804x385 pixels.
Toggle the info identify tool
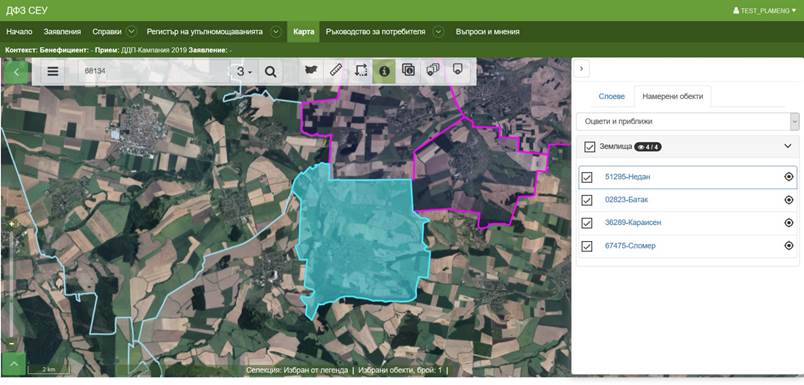[384, 70]
